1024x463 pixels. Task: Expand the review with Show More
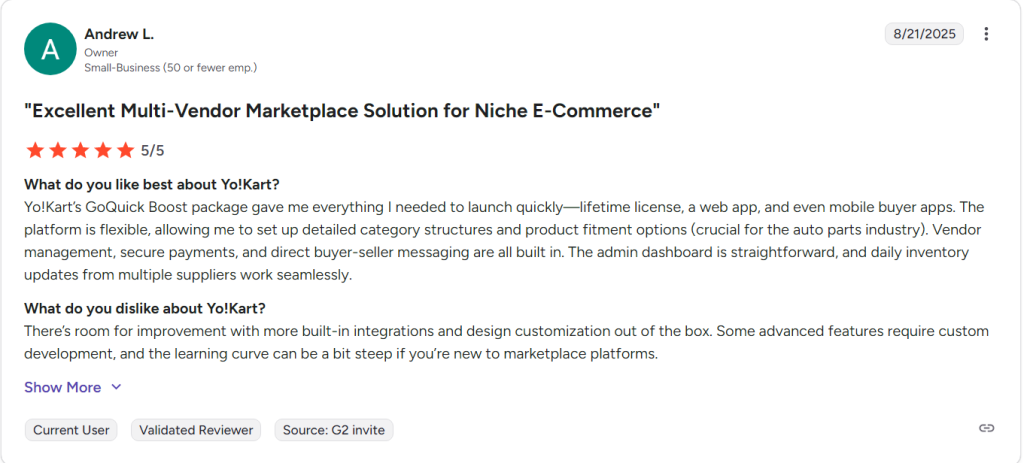point(63,387)
